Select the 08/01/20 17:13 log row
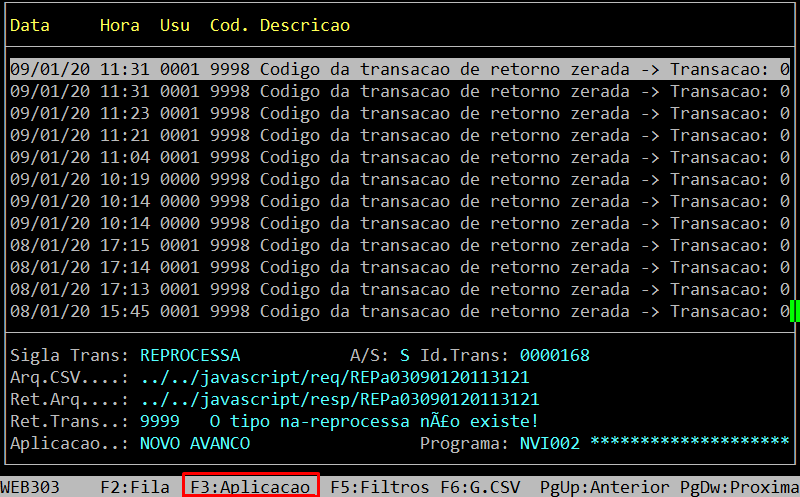 399,289
